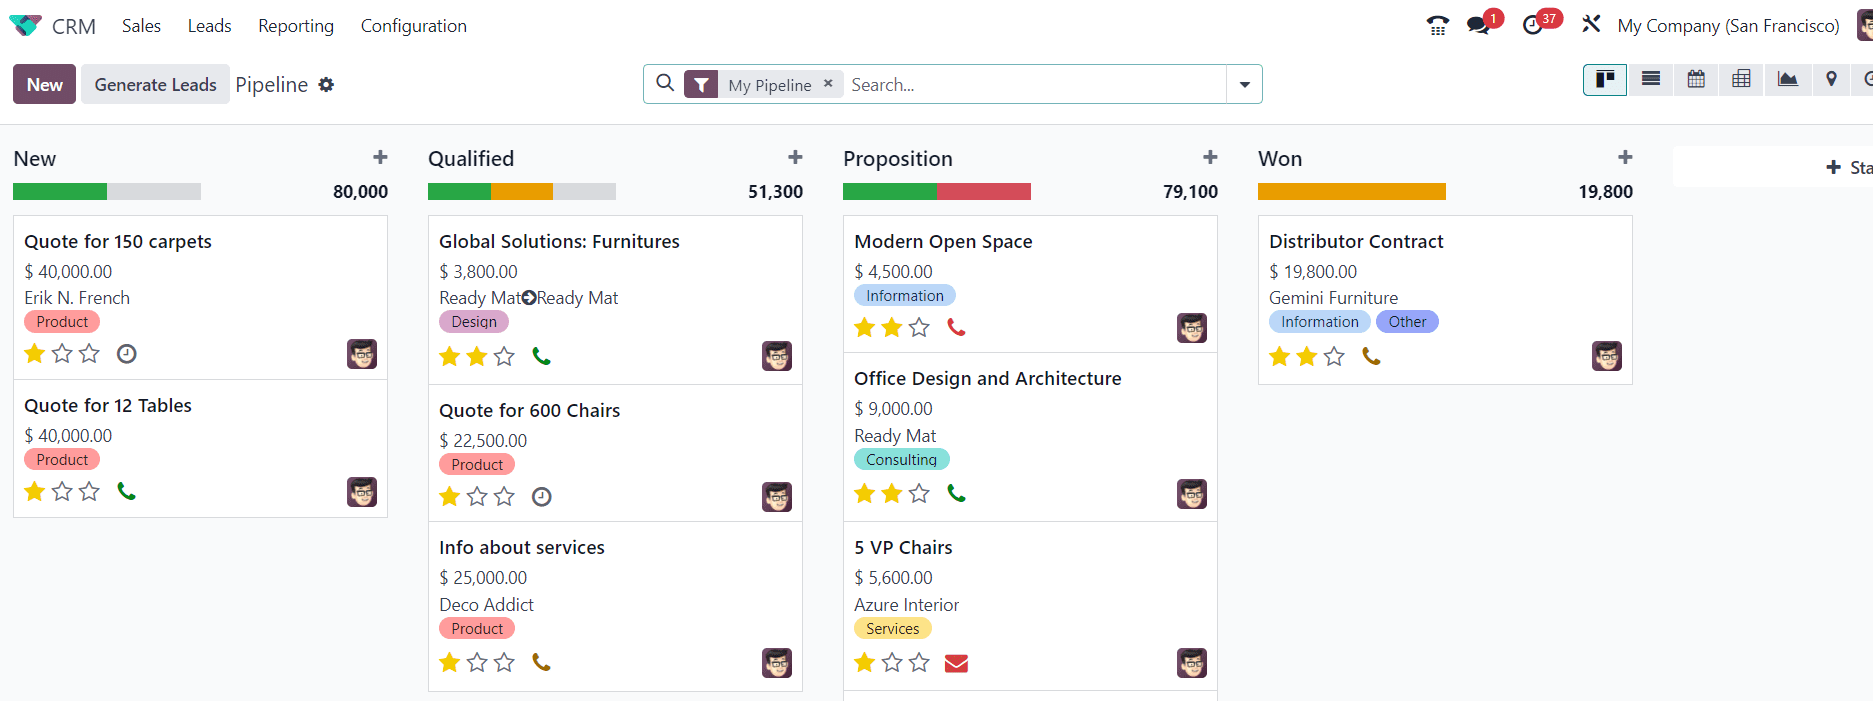Switch to List view
The image size is (1873, 701).
(x=1651, y=80)
